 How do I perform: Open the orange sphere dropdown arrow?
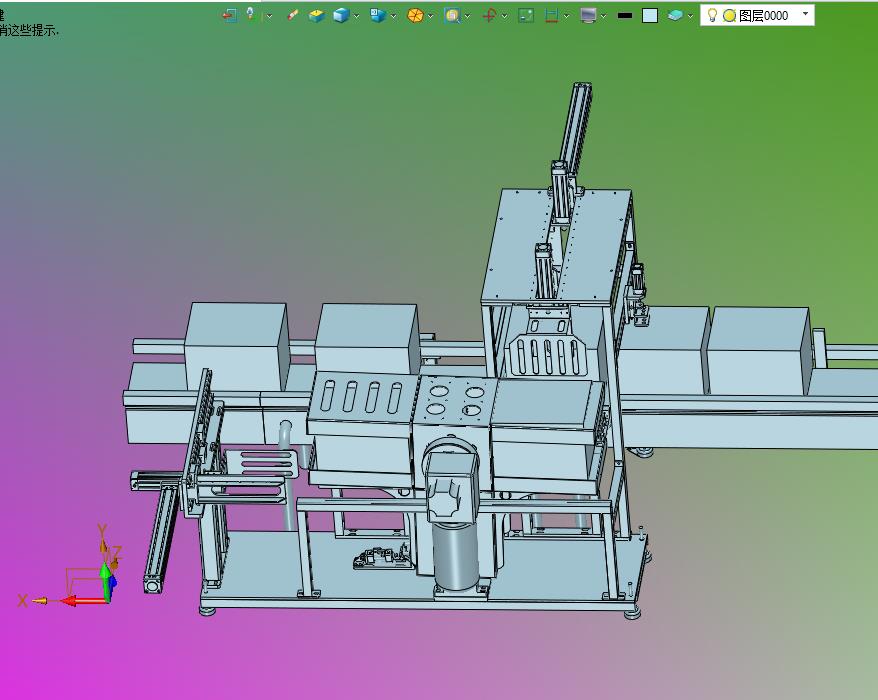coord(430,16)
